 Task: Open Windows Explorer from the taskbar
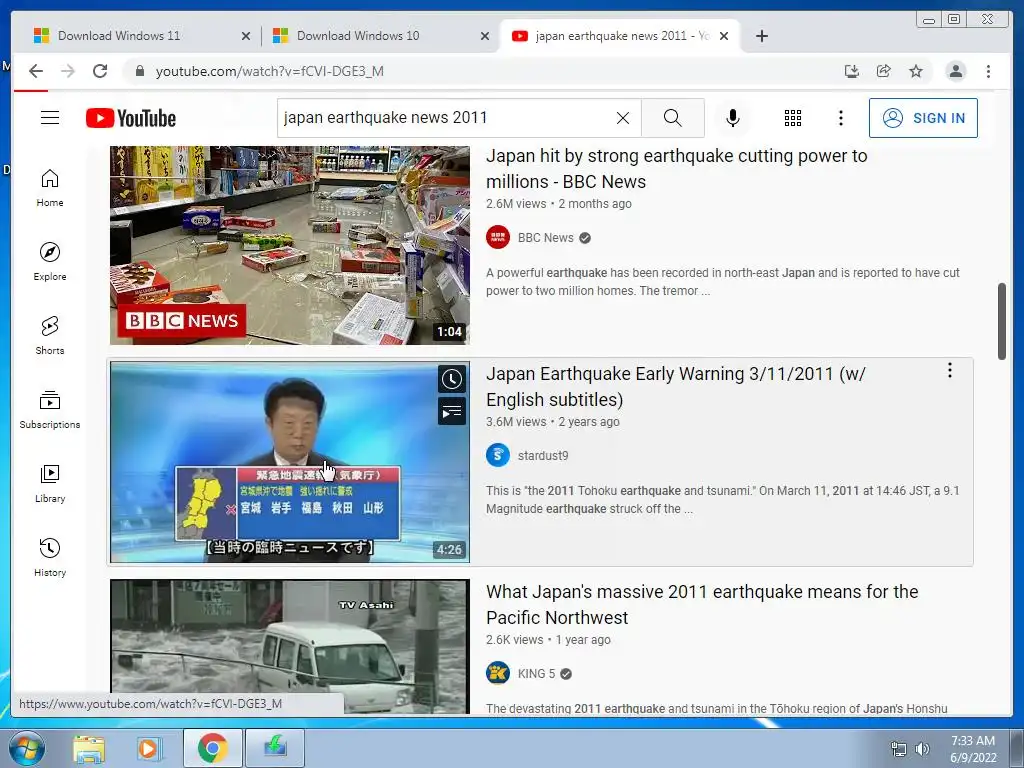click(89, 748)
